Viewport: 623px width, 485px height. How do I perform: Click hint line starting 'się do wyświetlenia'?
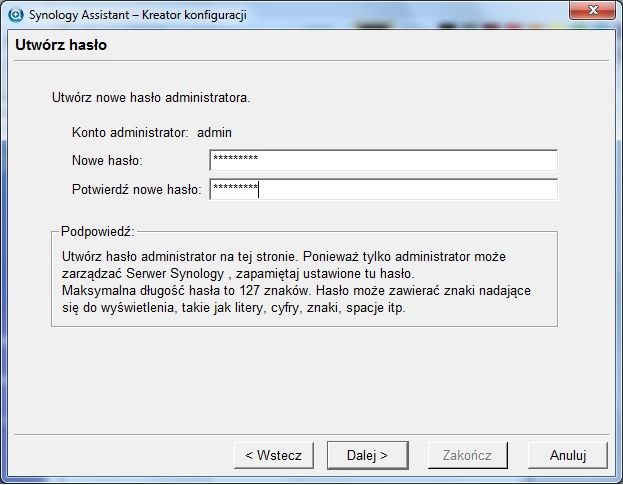[x=234, y=308]
